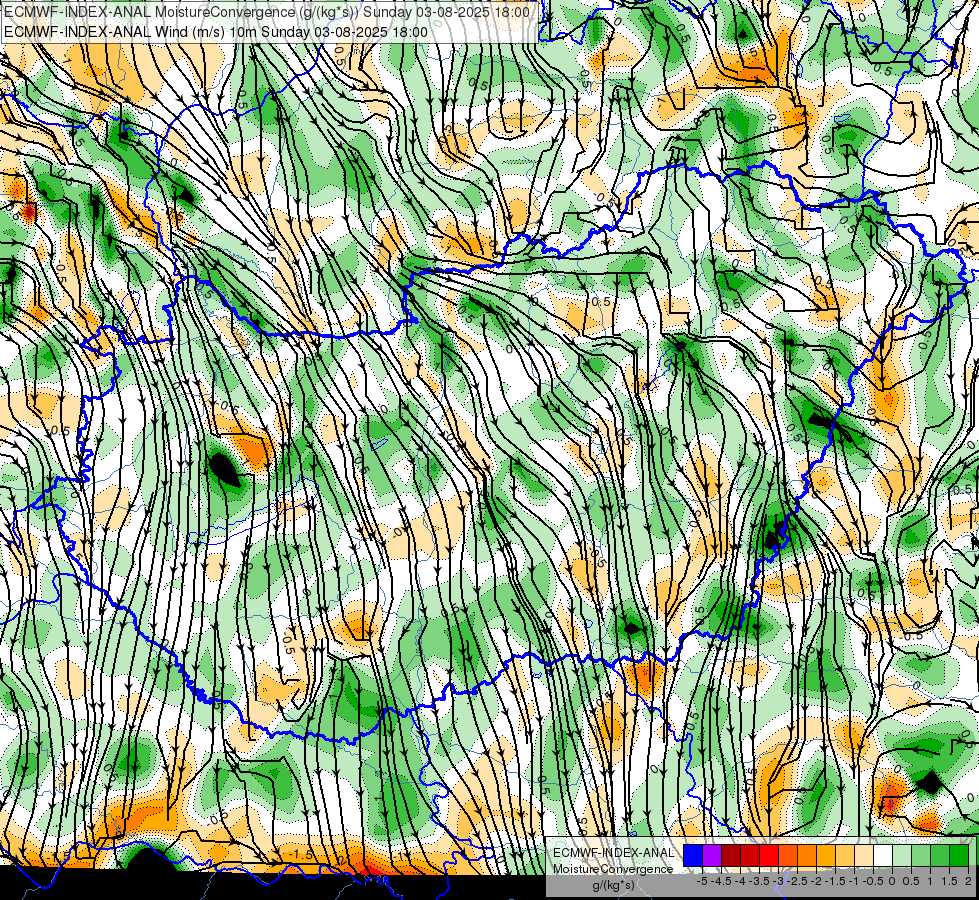Click the 'Wind (m/s) 10m' title line

216,32
